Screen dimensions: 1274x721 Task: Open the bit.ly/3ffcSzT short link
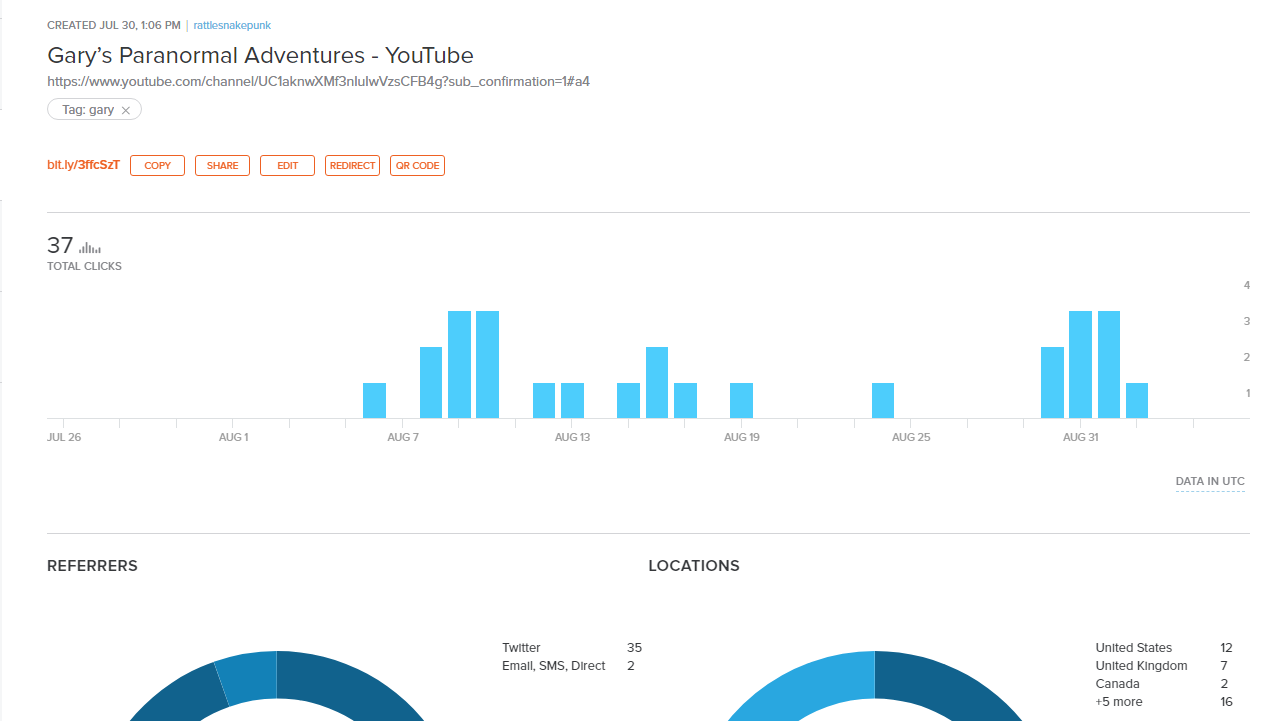[83, 165]
